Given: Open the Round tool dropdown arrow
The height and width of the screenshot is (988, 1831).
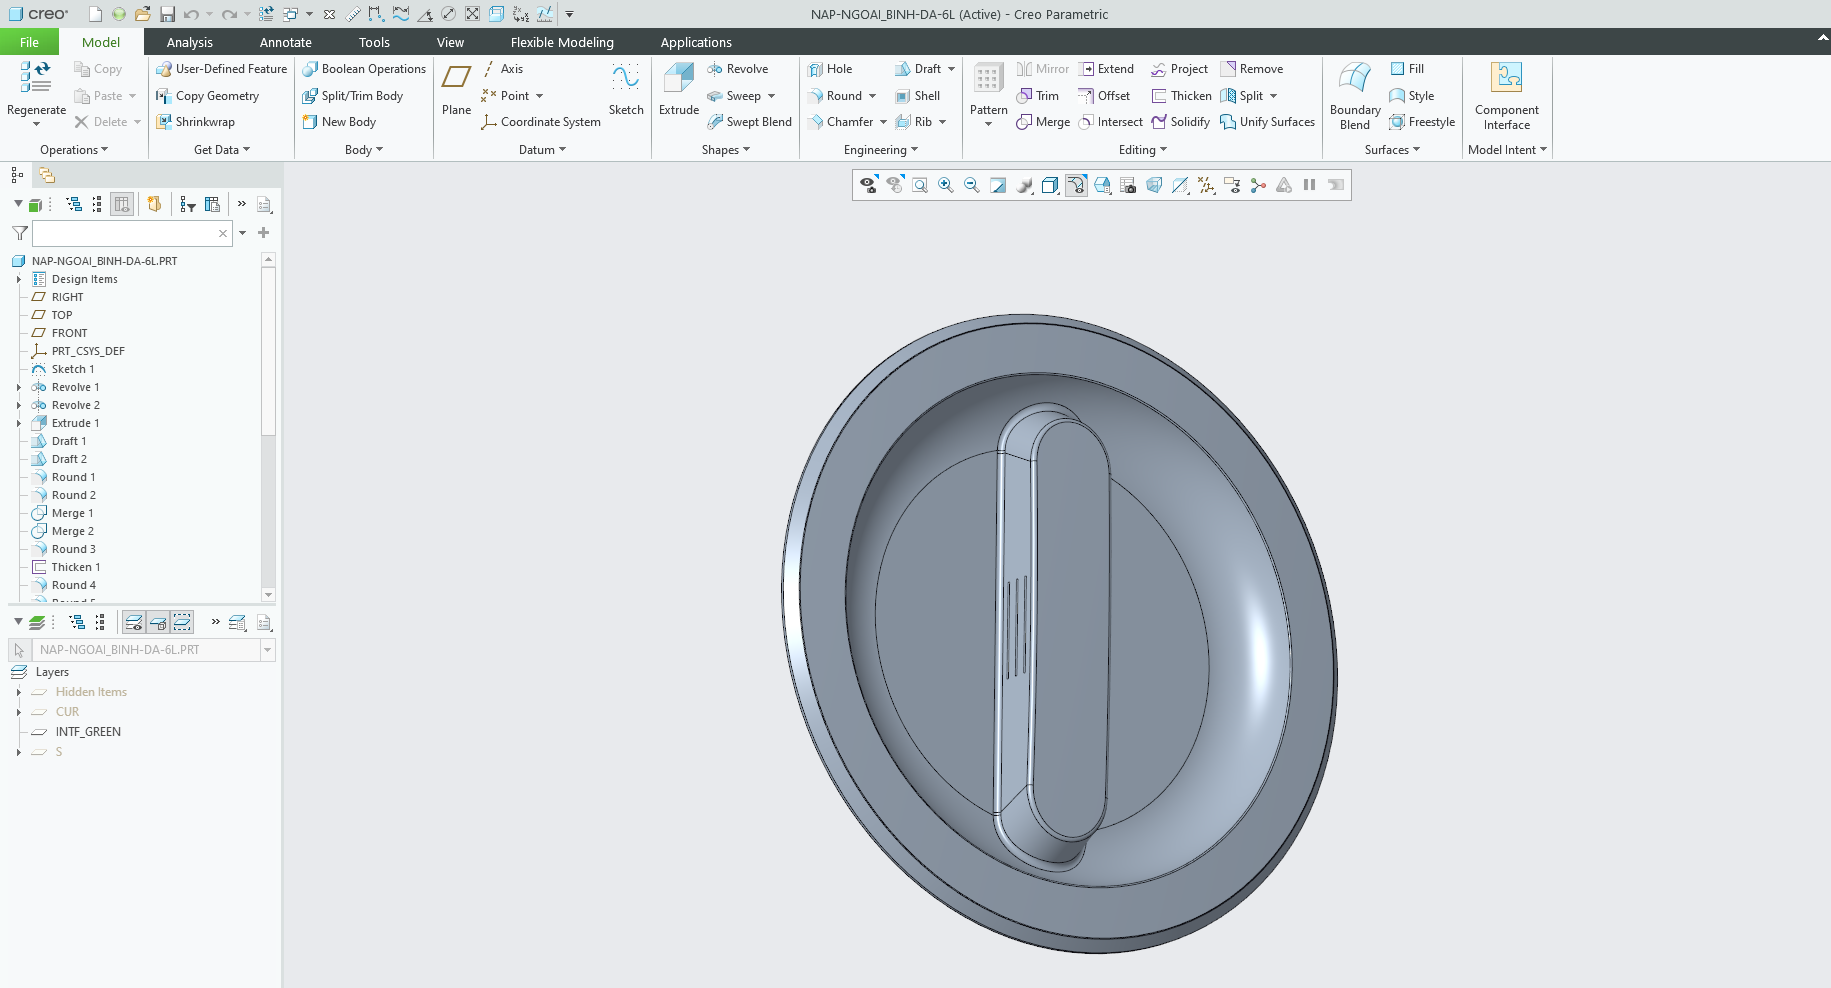Looking at the screenshot, I should point(872,96).
